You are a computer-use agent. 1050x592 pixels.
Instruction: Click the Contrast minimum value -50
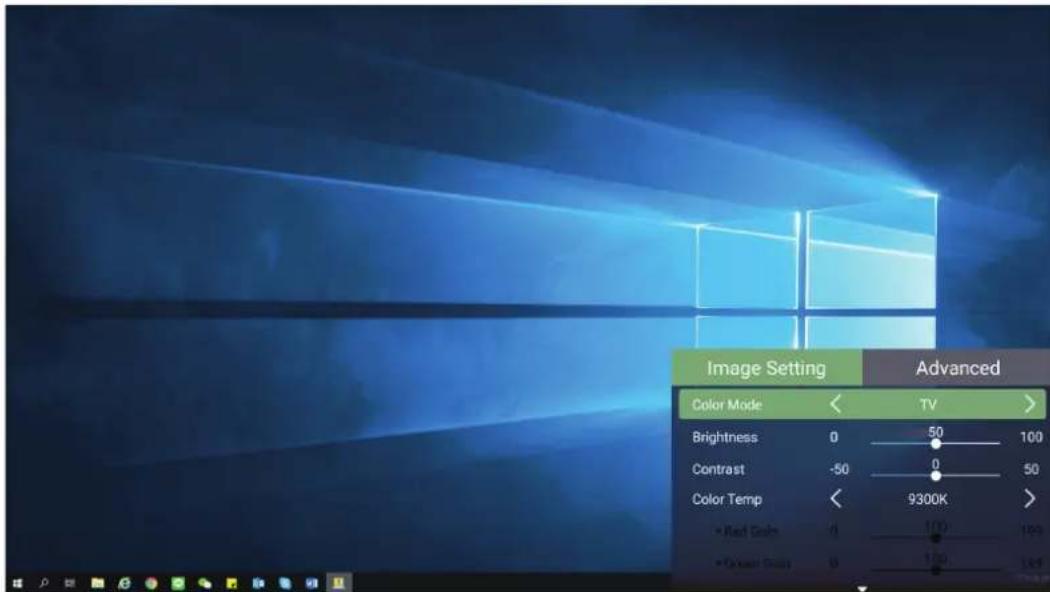[x=839, y=469]
